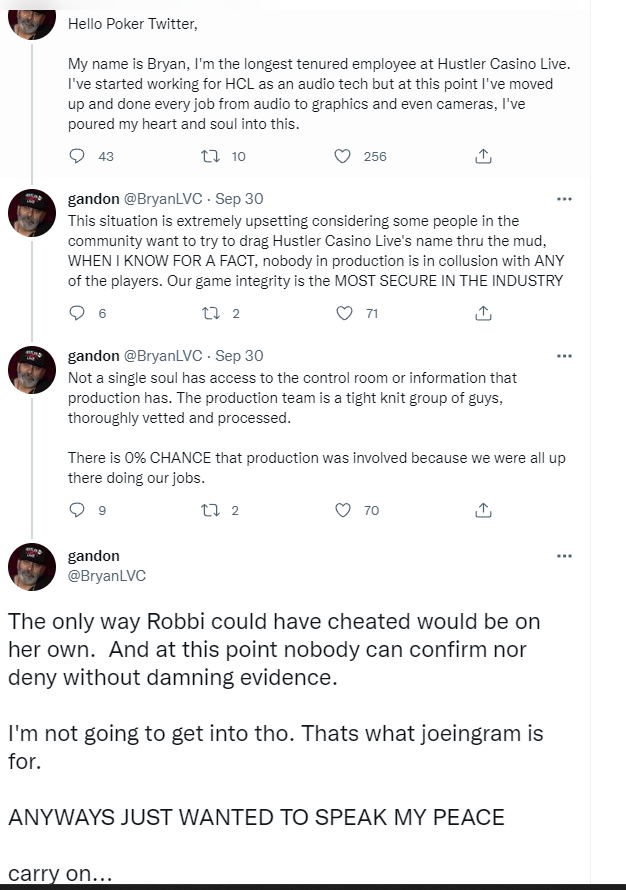Reply to the '0% CHANCE' tweet
The height and width of the screenshot is (890, 626).
(x=78, y=510)
